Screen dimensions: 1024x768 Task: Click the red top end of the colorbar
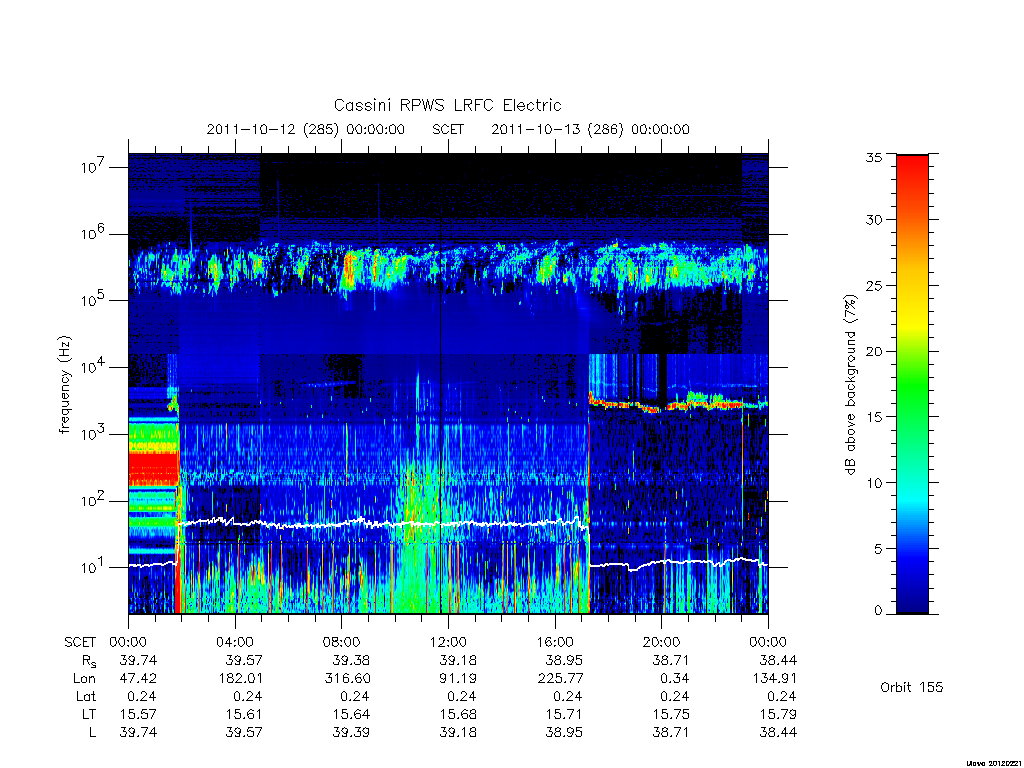click(x=912, y=167)
